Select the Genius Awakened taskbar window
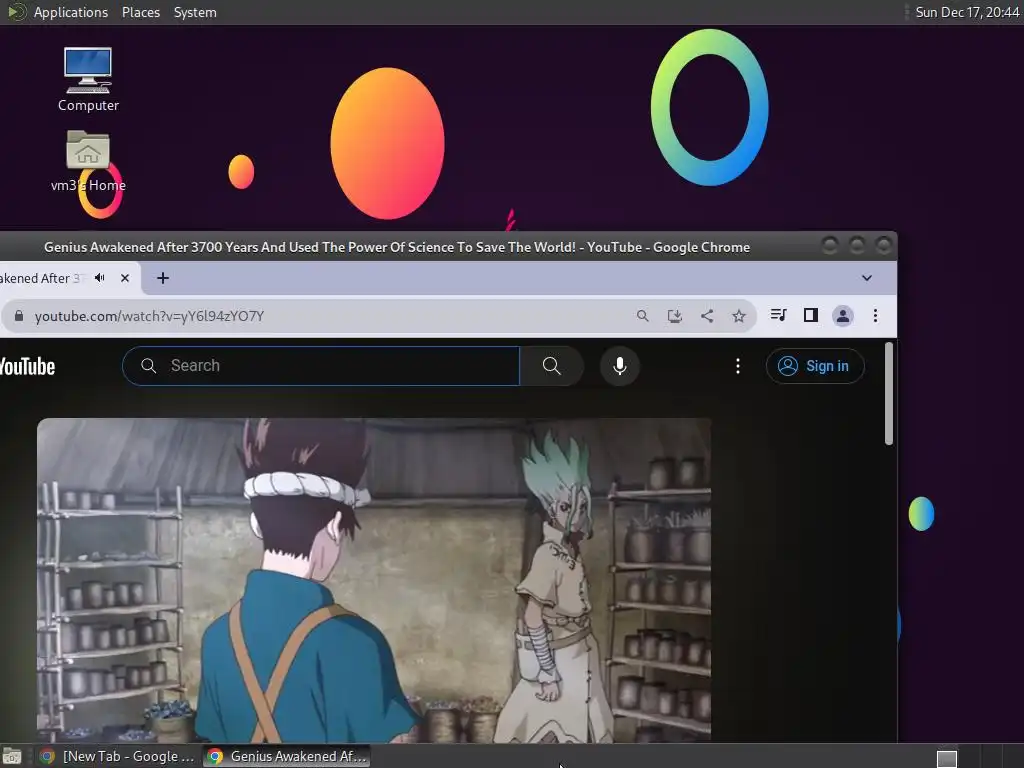 point(287,756)
